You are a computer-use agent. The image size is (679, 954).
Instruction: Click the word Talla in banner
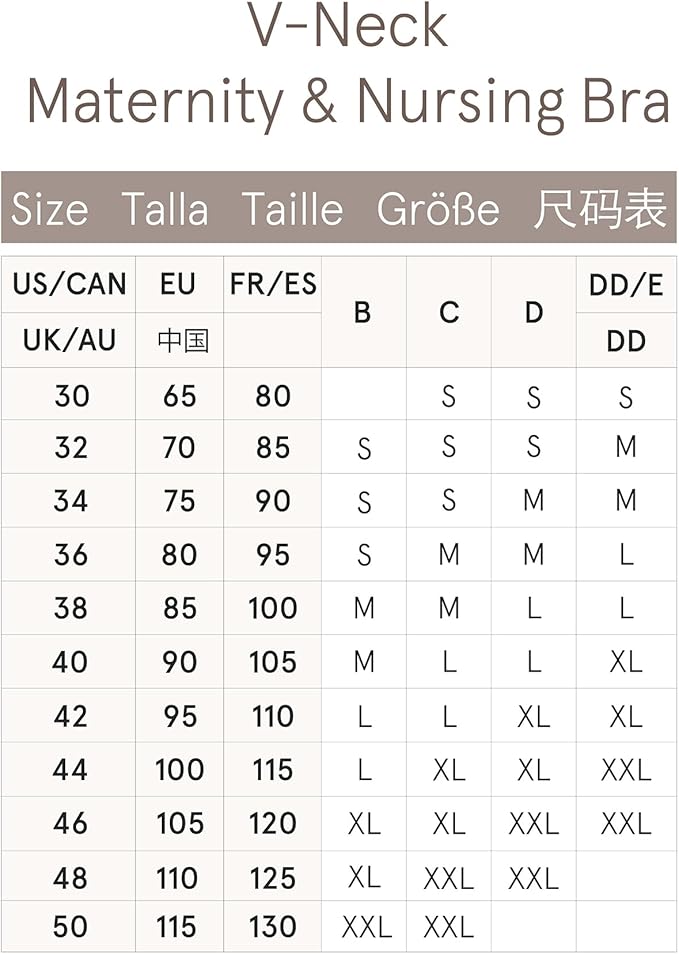pyautogui.click(x=165, y=210)
